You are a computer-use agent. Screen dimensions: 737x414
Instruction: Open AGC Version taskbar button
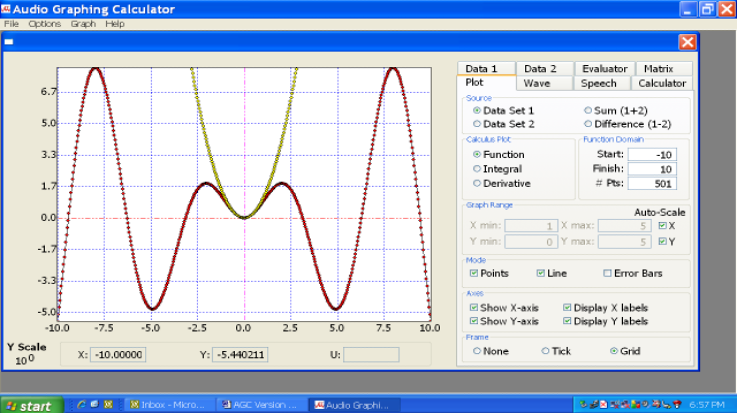click(260, 405)
